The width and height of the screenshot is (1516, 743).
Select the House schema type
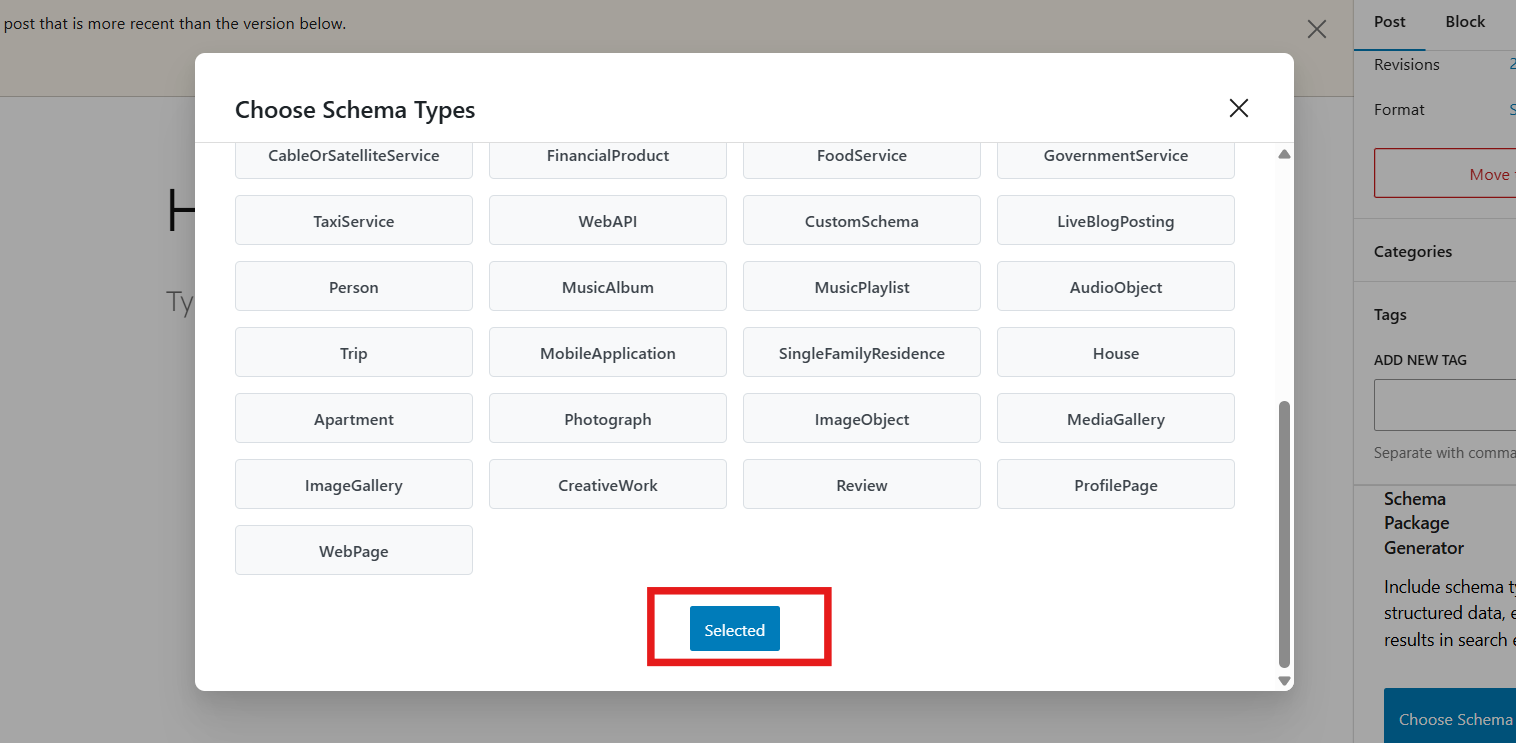click(1116, 352)
